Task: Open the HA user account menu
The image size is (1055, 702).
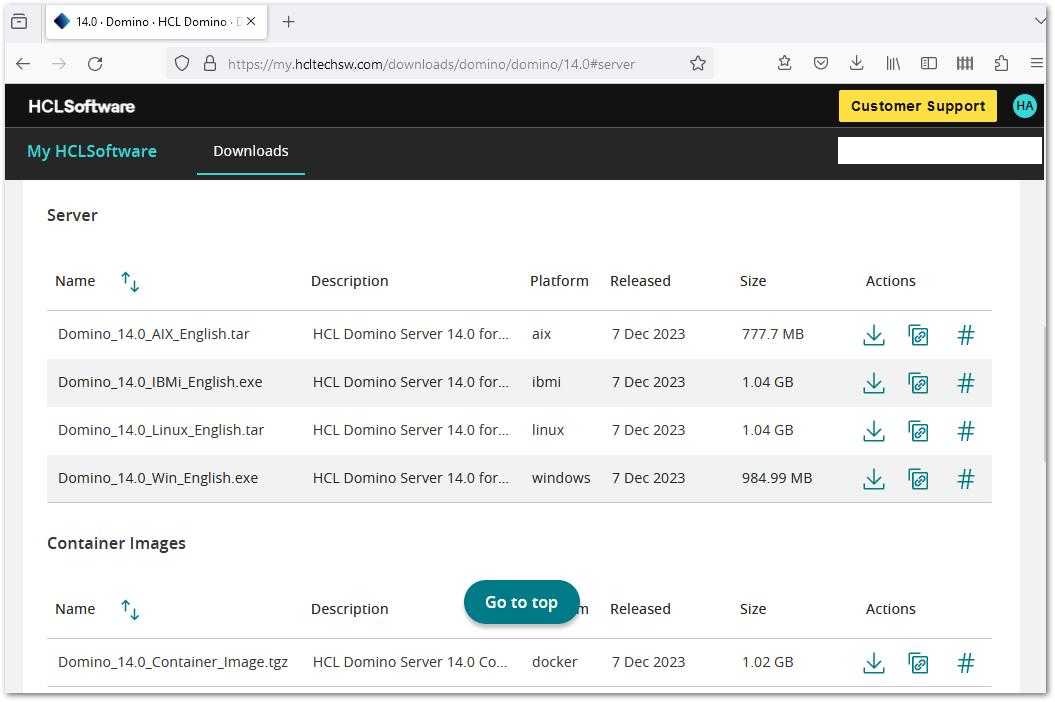Action: tap(1024, 106)
